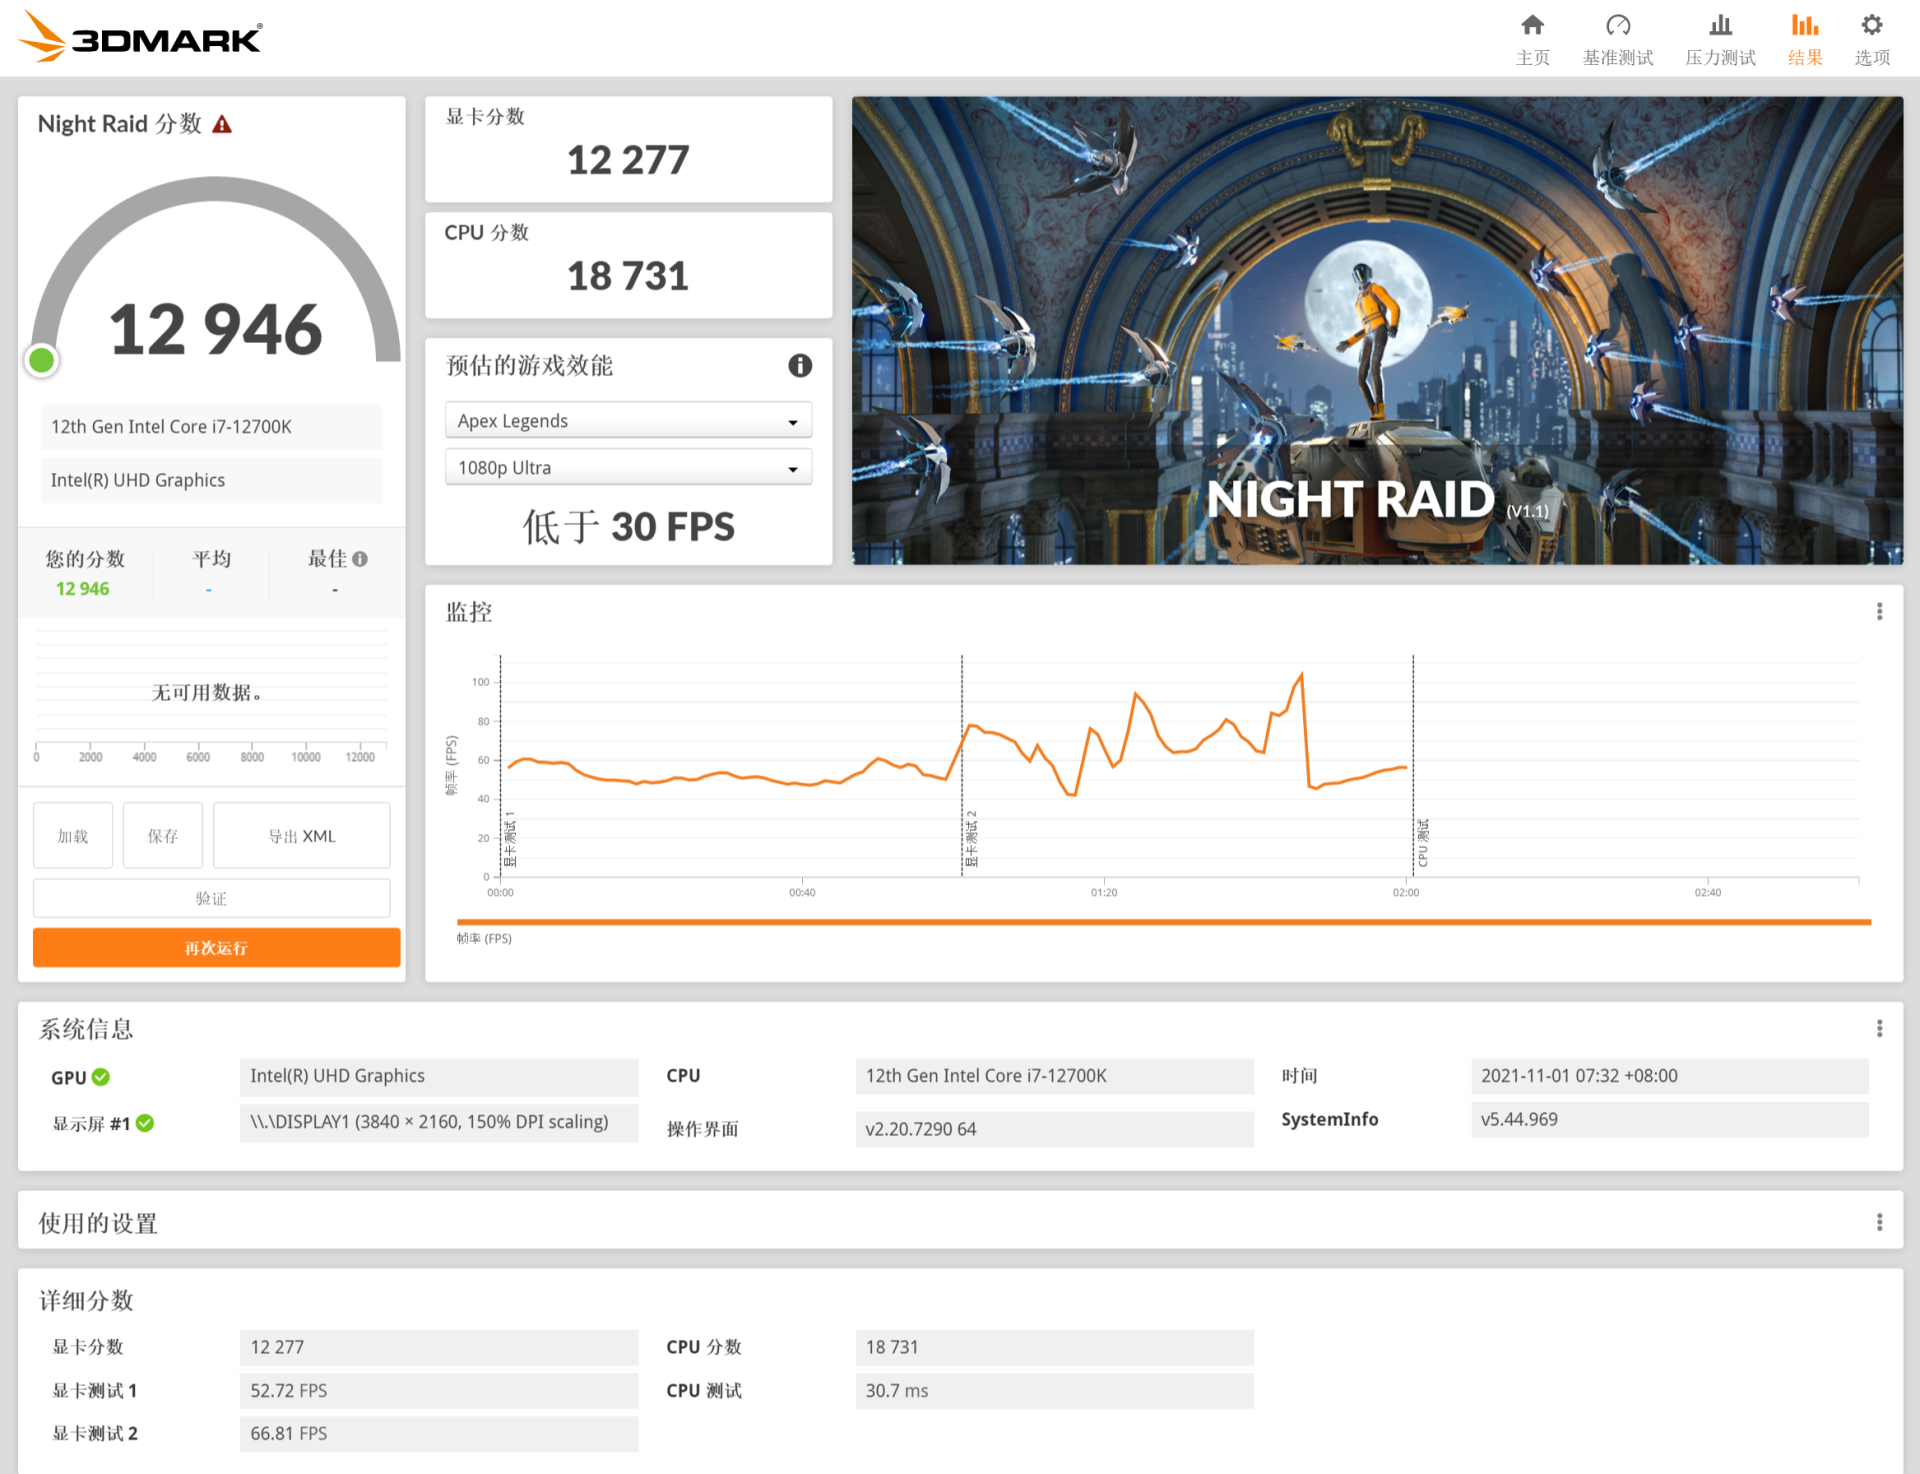Click the Night Raid warning triangle icon

pyautogui.click(x=222, y=125)
